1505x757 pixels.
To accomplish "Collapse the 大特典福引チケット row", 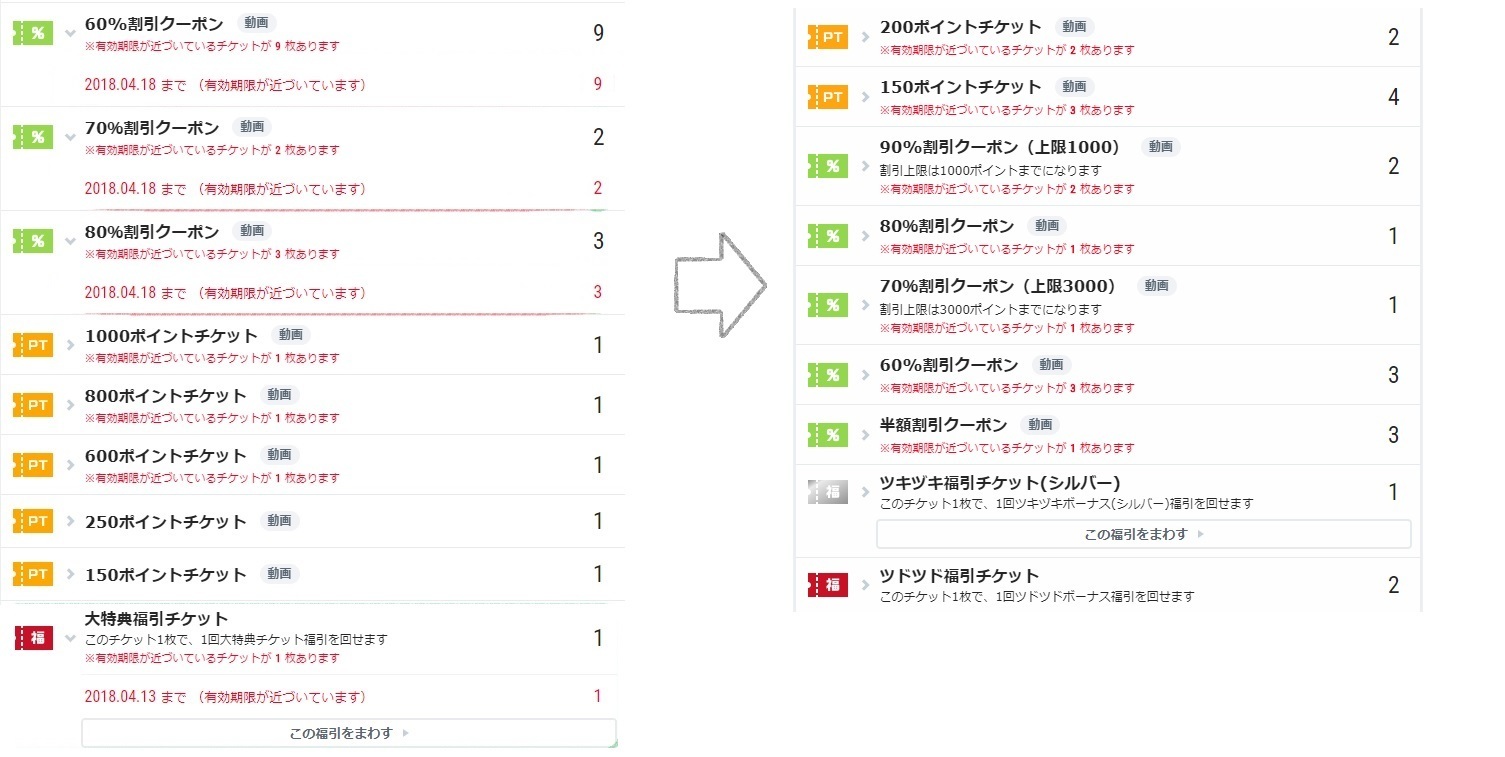I will coord(70,638).
